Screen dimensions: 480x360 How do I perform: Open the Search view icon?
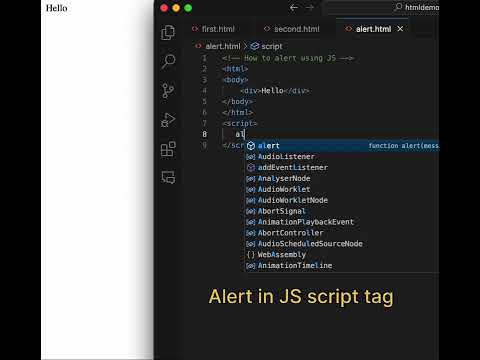point(168,61)
